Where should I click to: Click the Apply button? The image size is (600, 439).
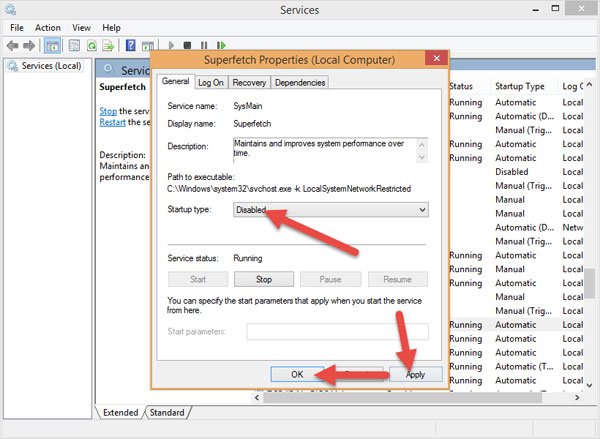[416, 374]
